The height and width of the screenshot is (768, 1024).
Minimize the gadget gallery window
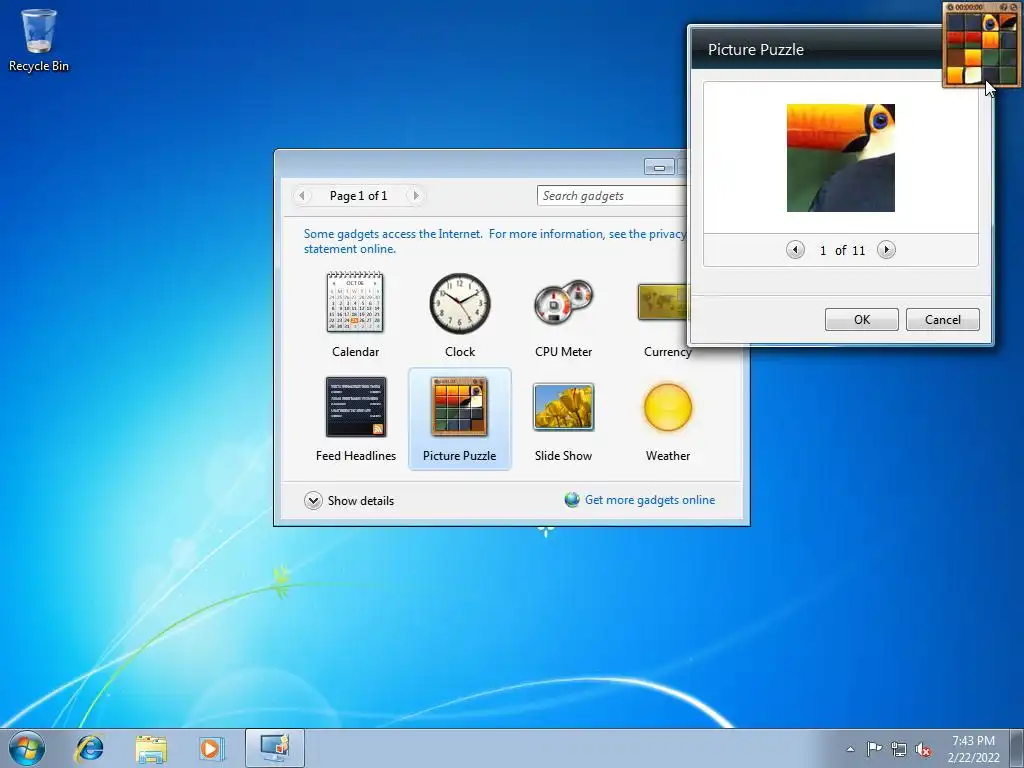coord(659,167)
